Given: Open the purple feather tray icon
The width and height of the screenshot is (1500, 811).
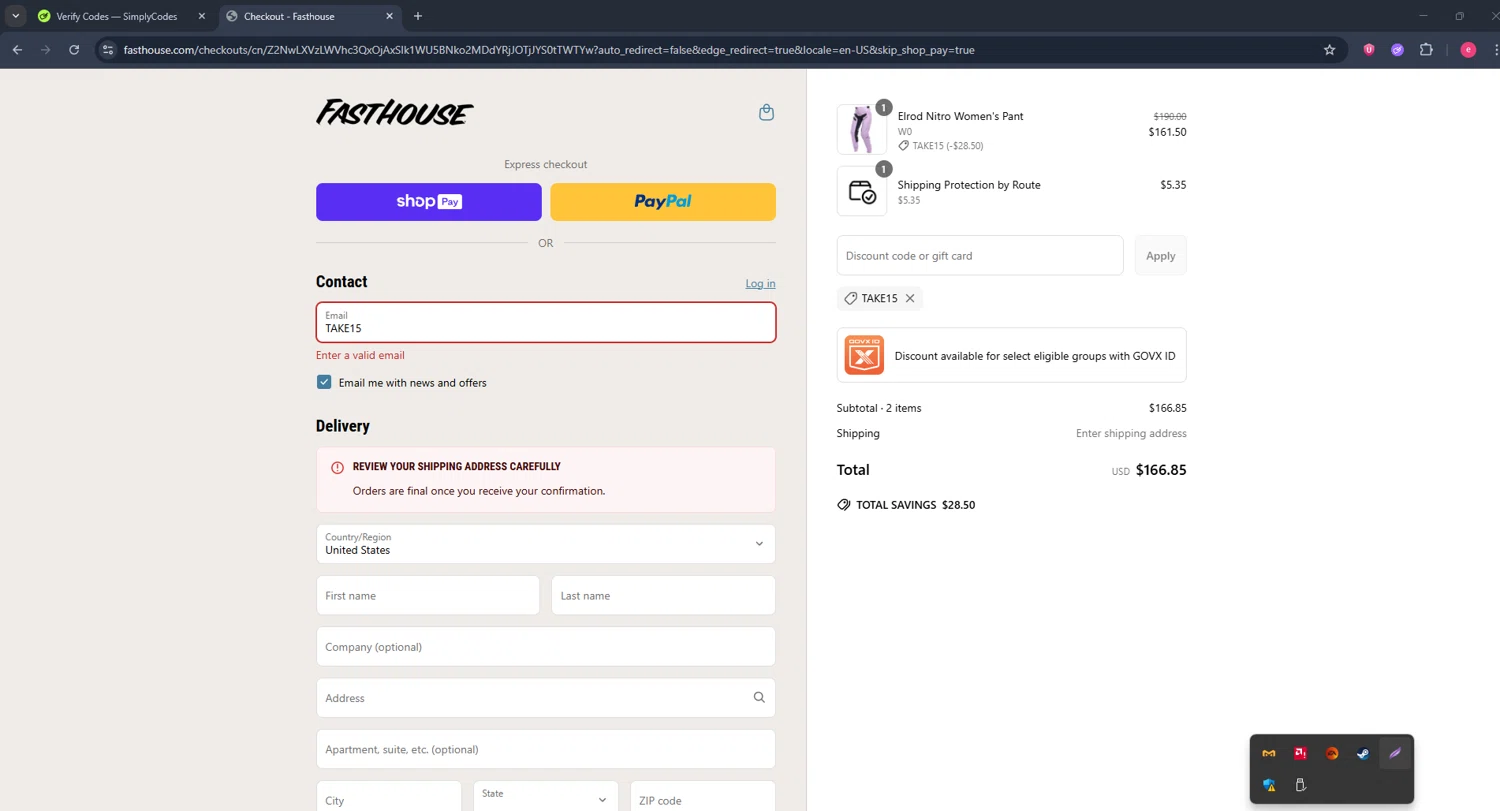Looking at the screenshot, I should click(x=1395, y=754).
